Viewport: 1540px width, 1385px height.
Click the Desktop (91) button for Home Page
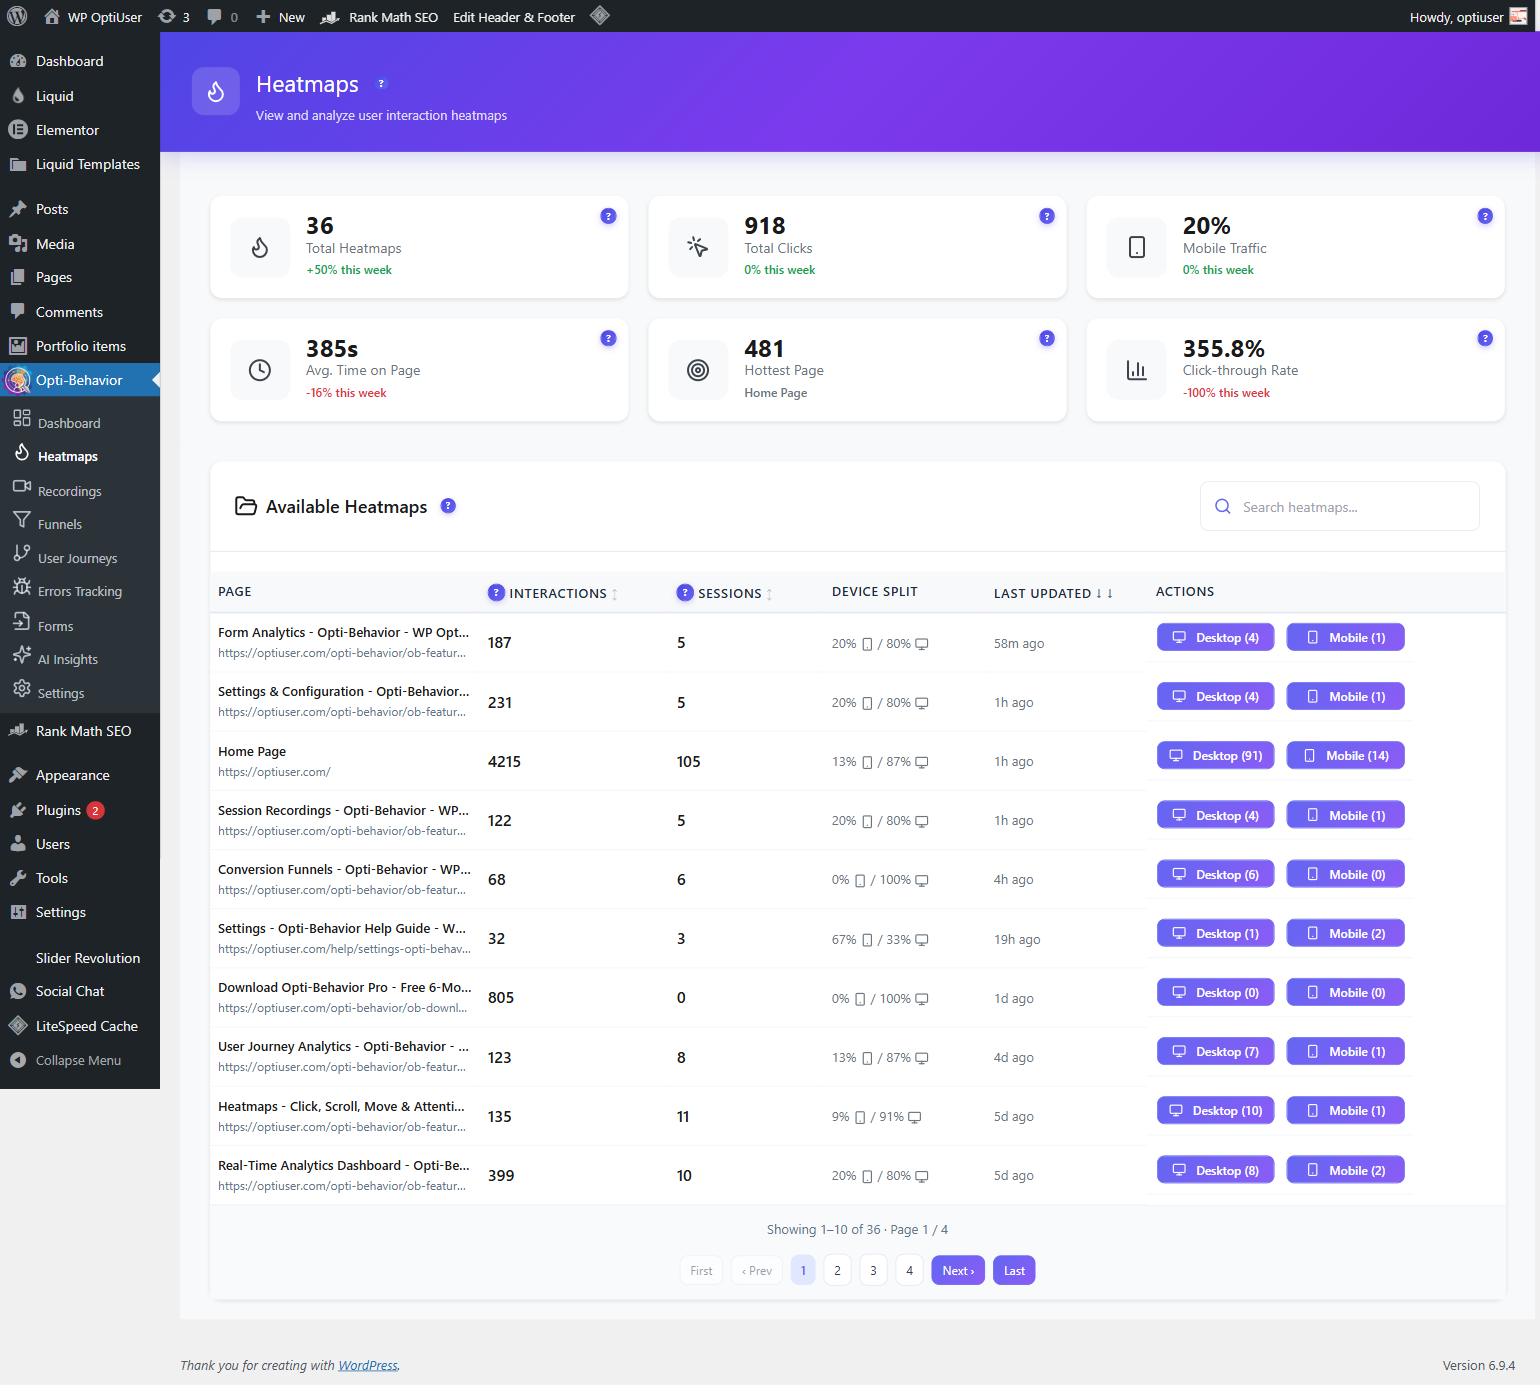coord(1215,755)
